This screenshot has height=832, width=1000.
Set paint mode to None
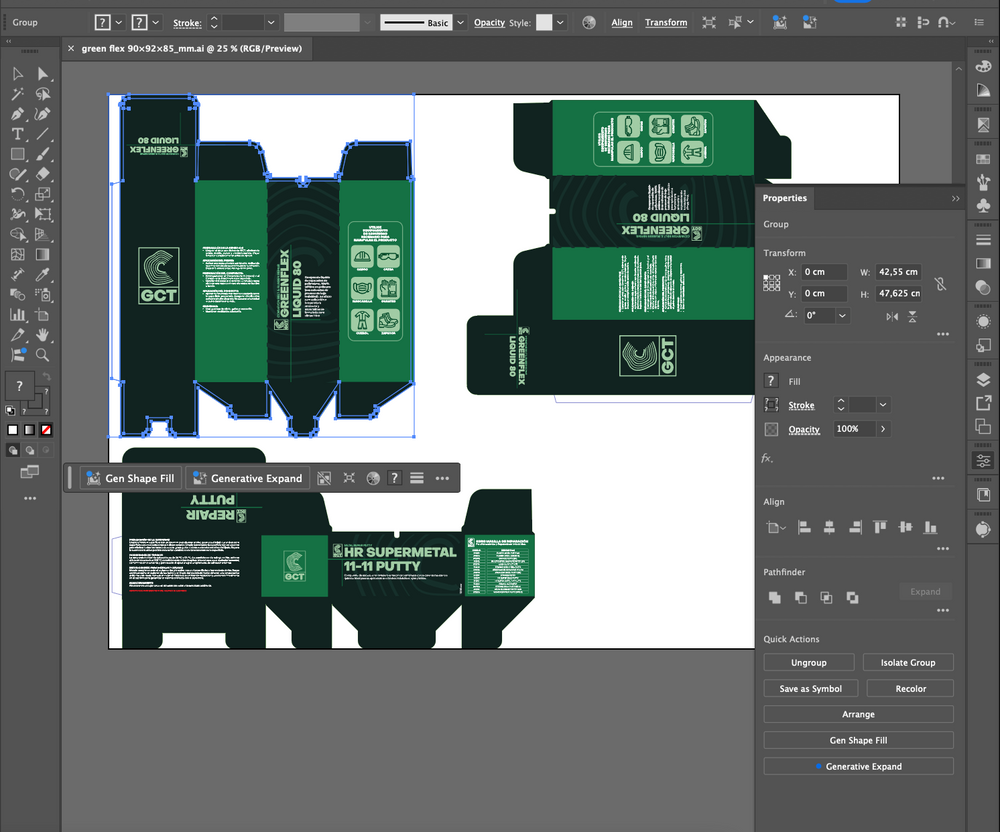tap(46, 430)
